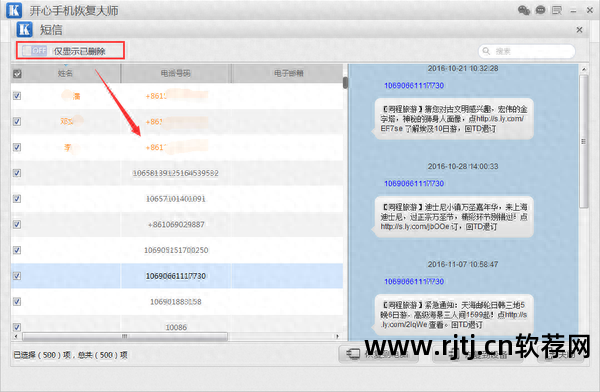
Task: Open the chat bubble support icon
Action: click(x=540, y=10)
